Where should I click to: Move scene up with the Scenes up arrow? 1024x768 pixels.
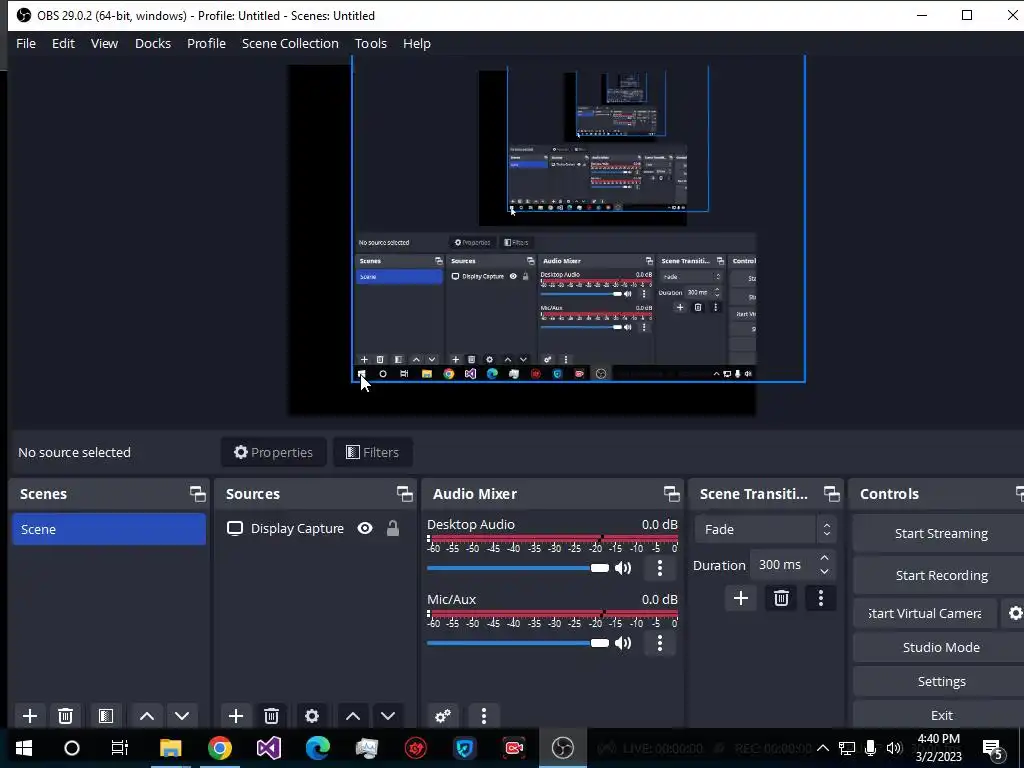click(147, 716)
